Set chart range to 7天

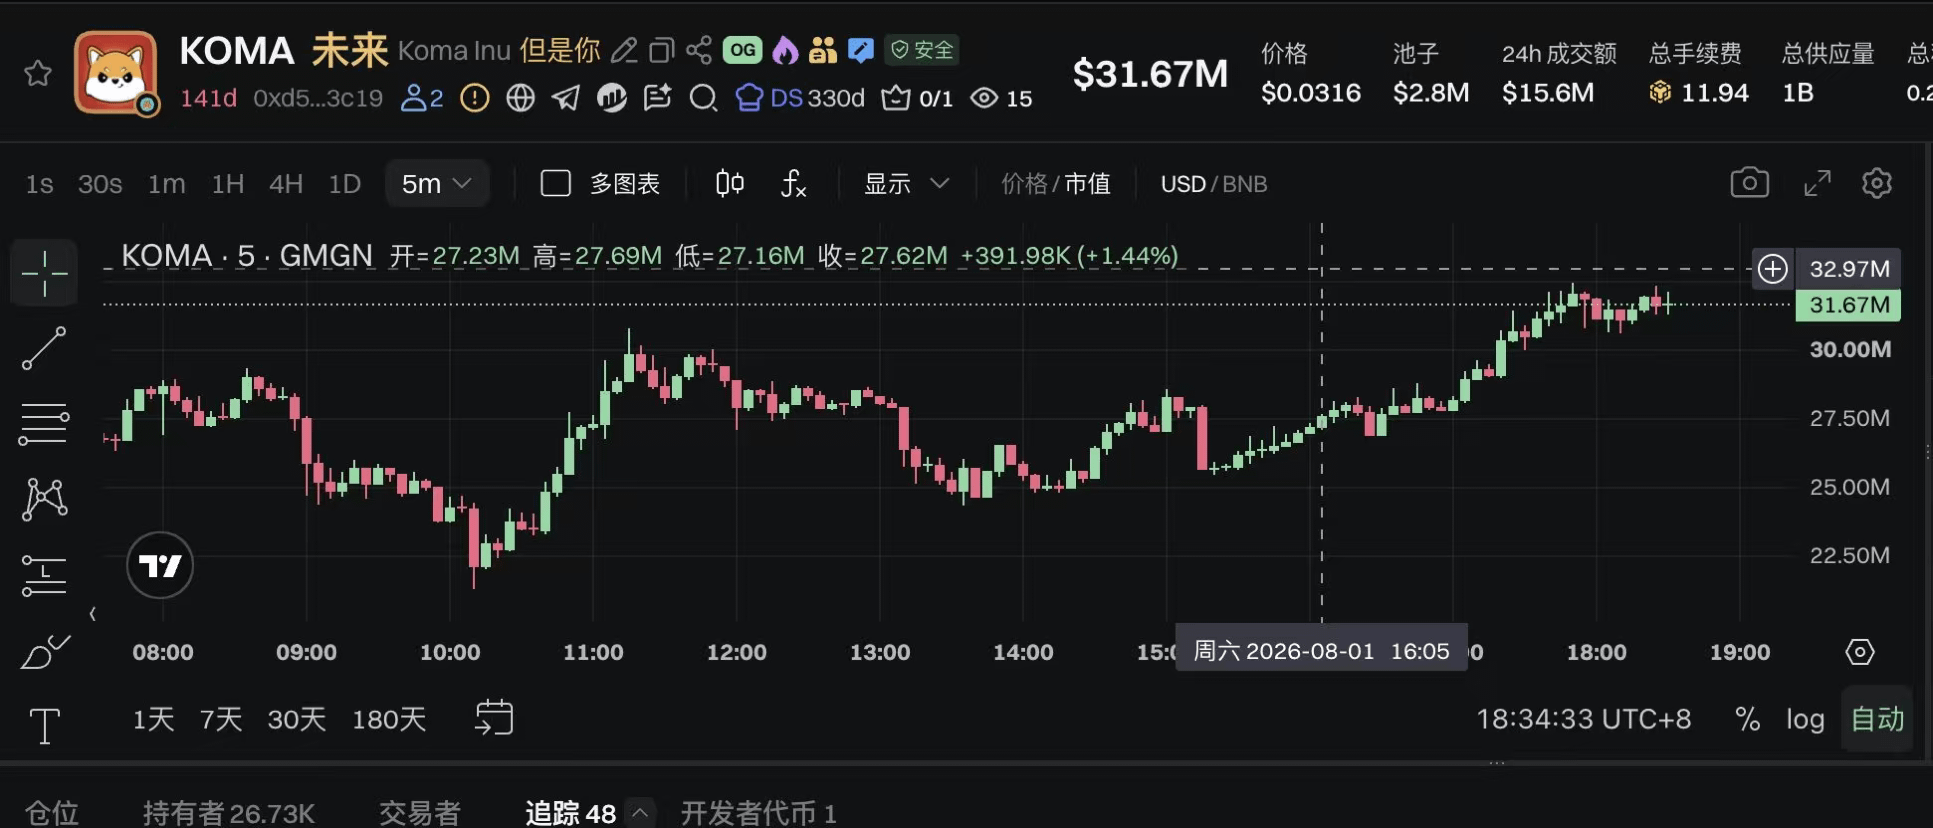click(x=221, y=719)
